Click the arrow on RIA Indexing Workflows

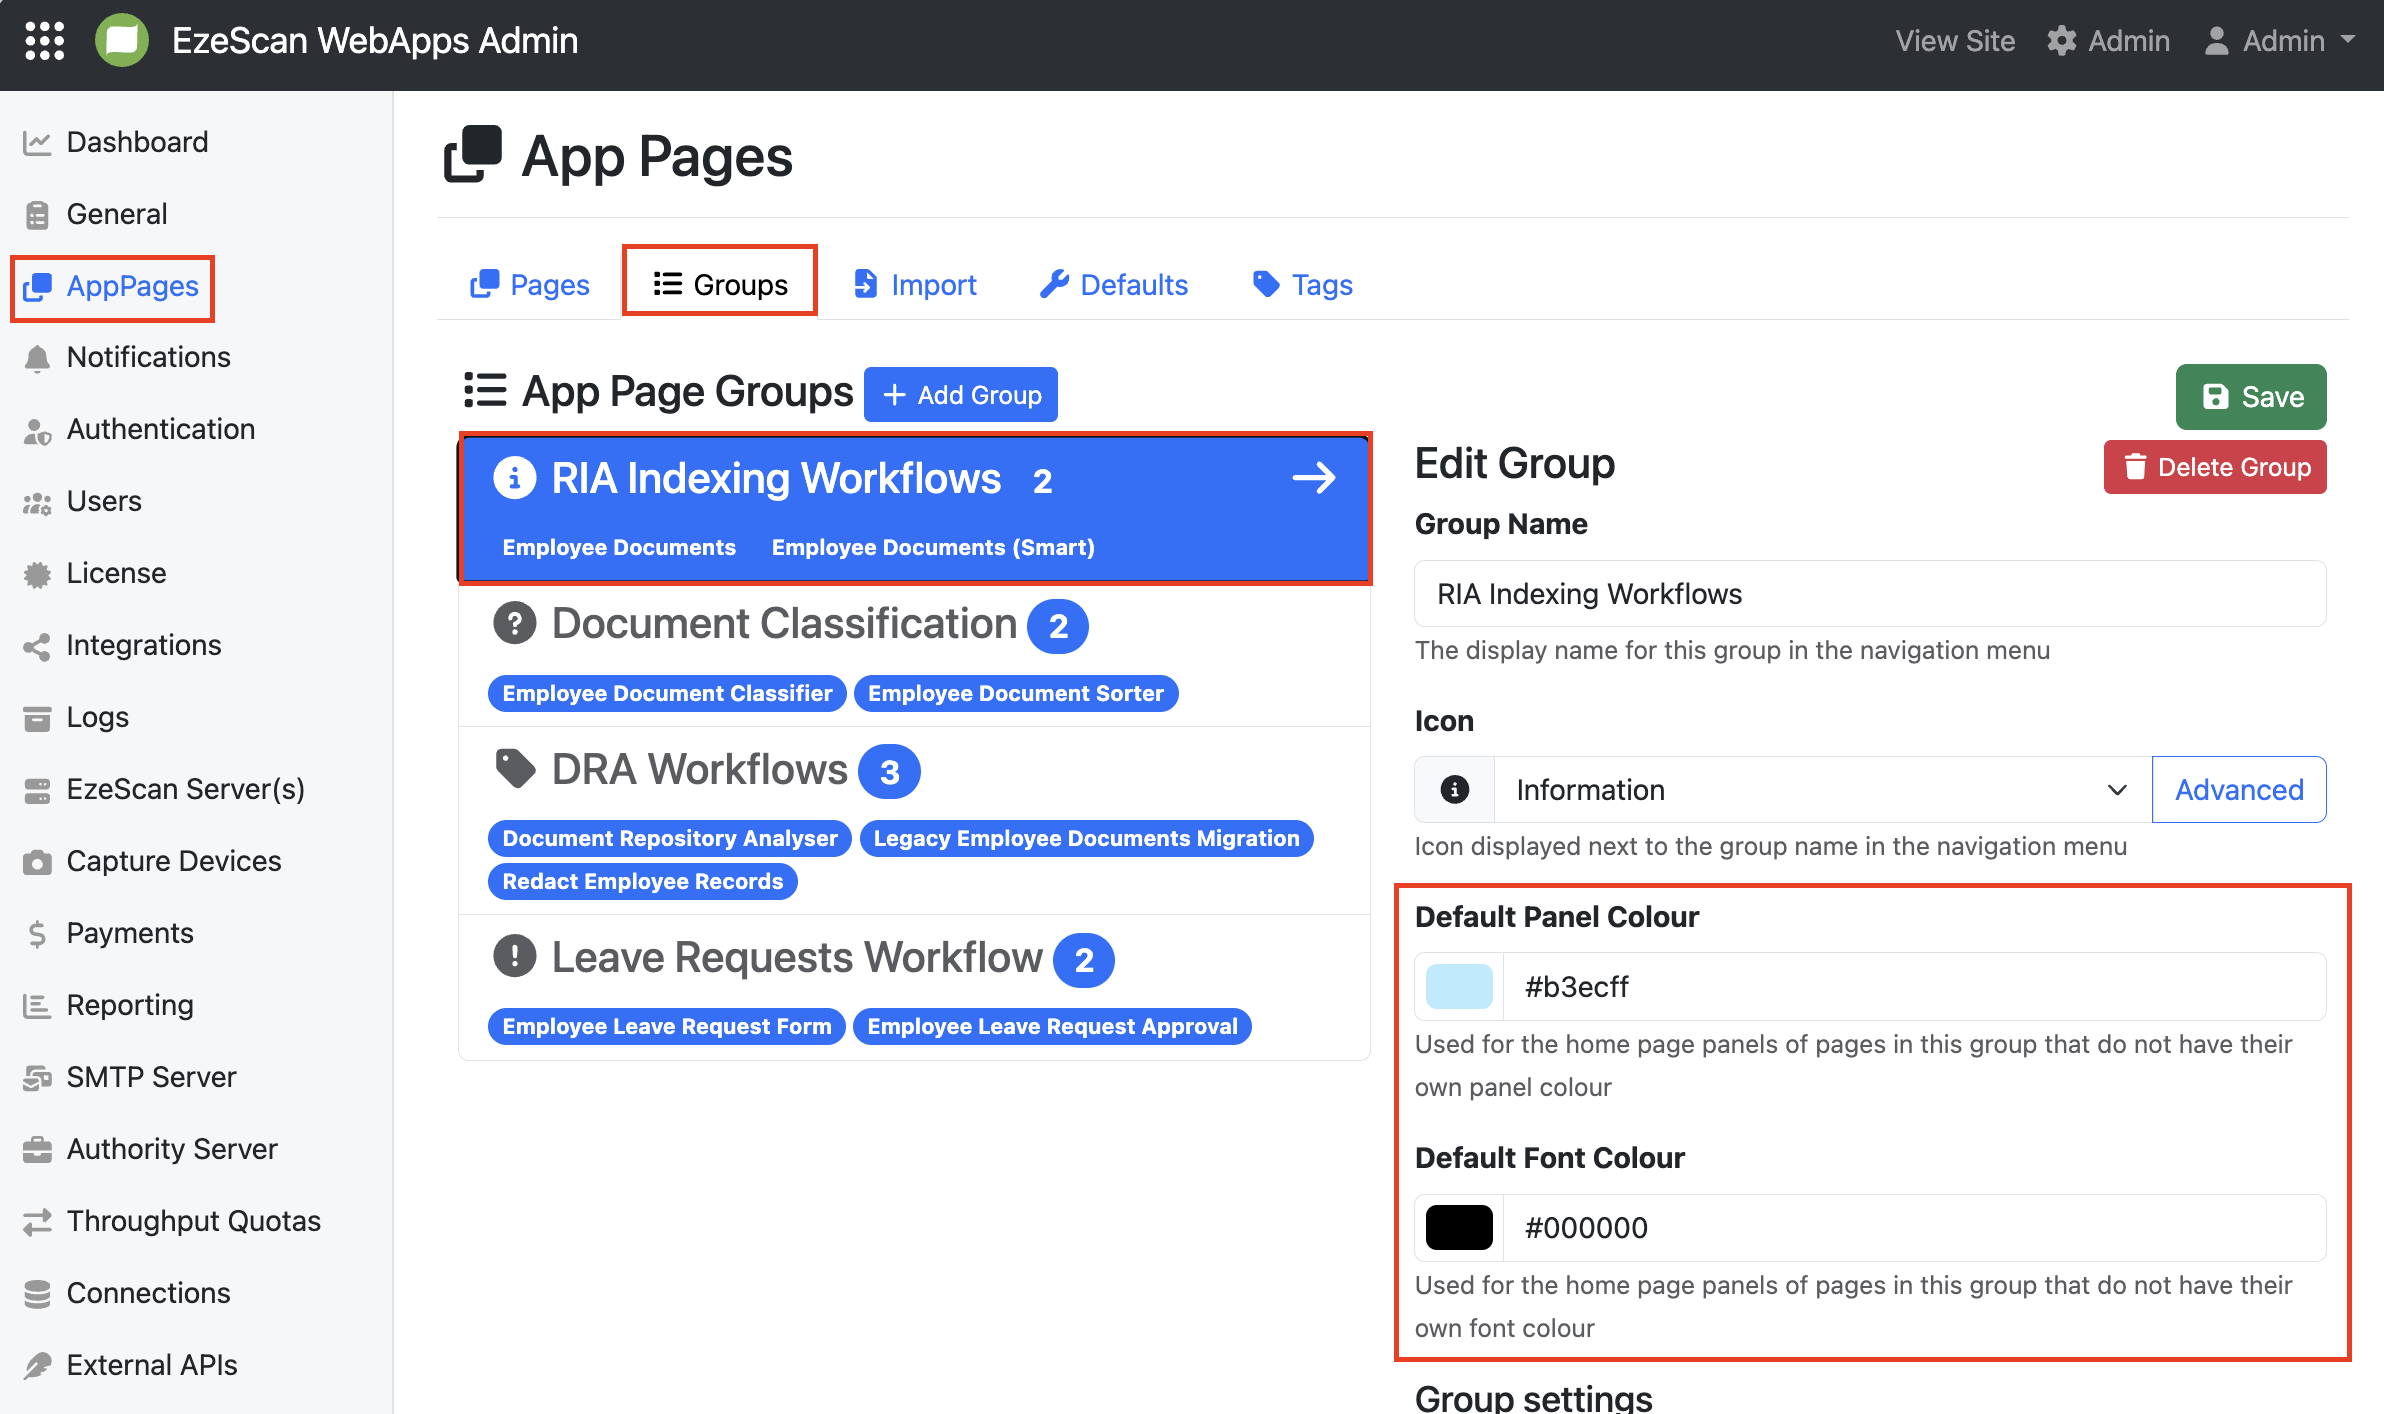coord(1314,478)
